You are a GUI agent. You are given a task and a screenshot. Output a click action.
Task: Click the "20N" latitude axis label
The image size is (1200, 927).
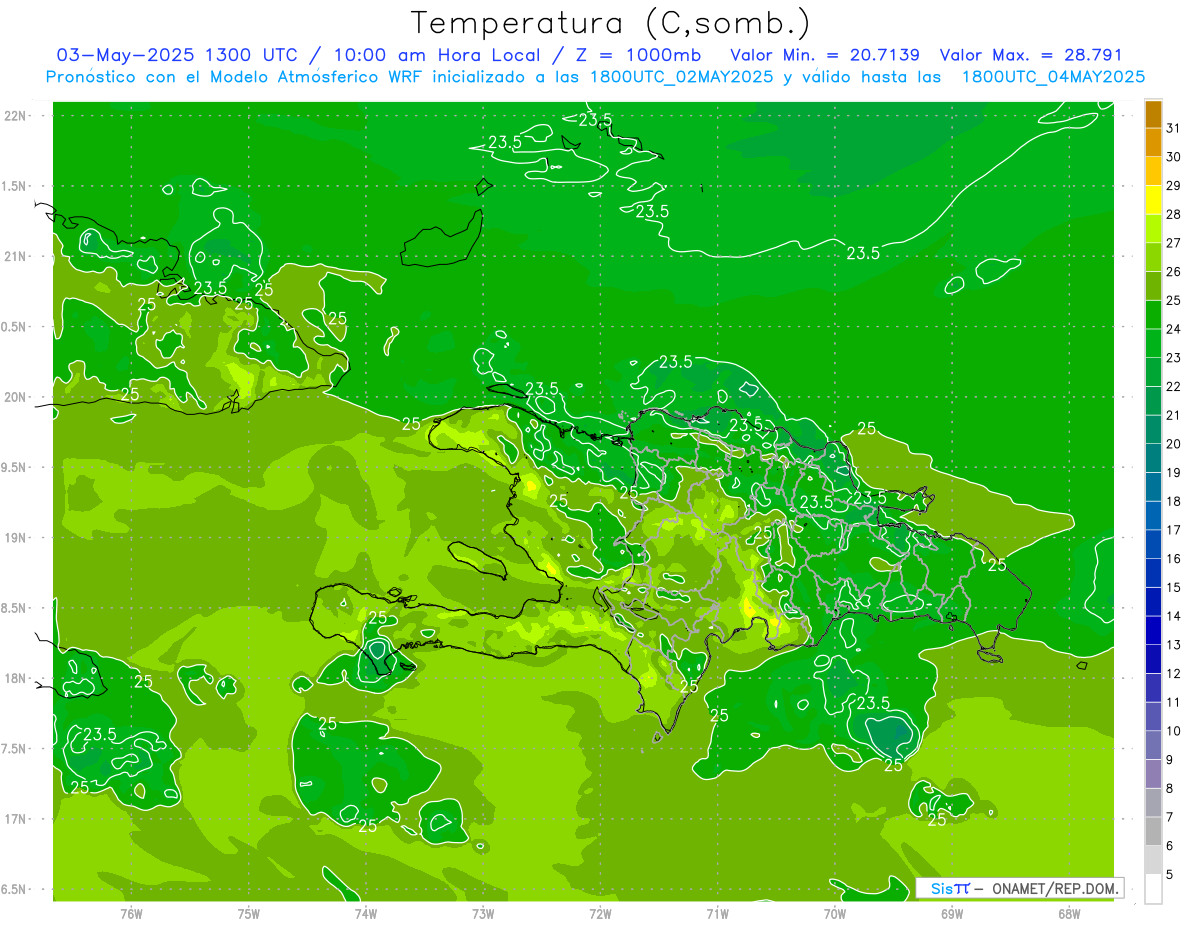pyautogui.click(x=15, y=397)
